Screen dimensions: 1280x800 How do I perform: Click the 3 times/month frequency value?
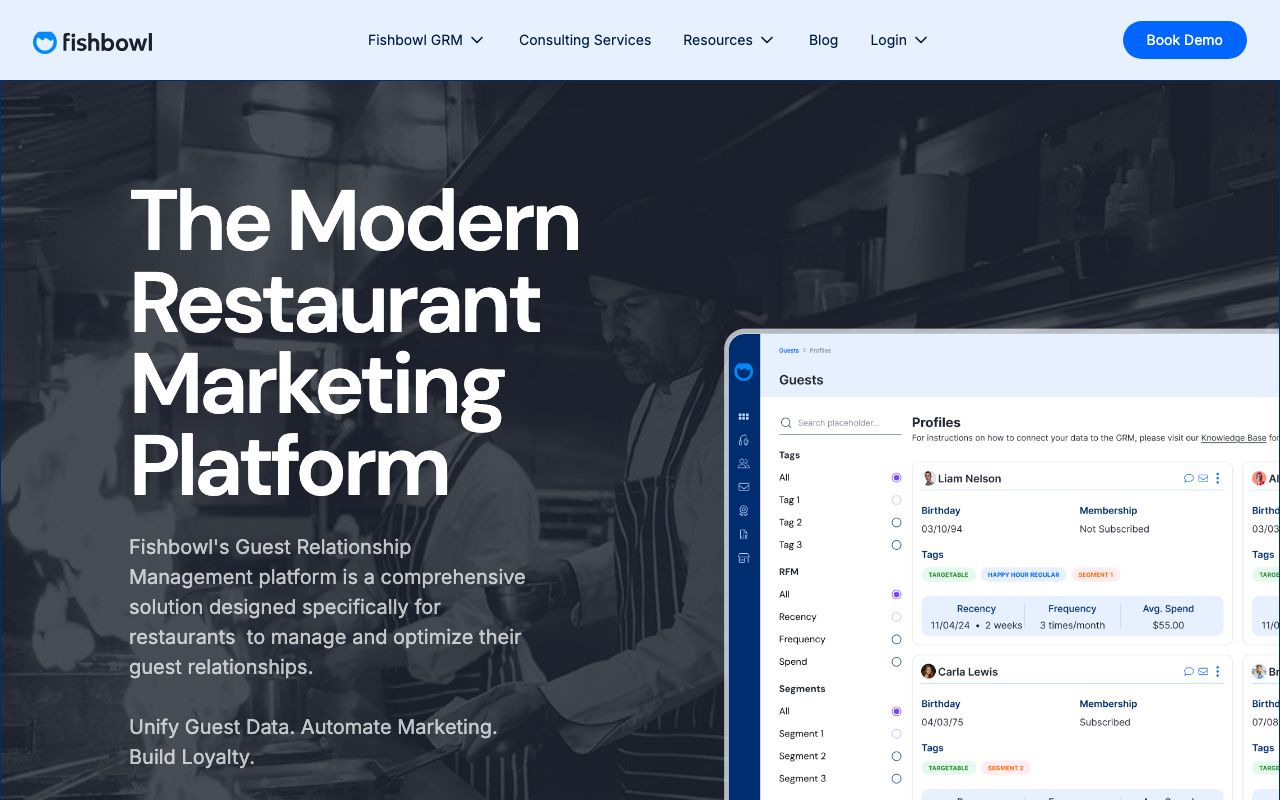[1072, 625]
